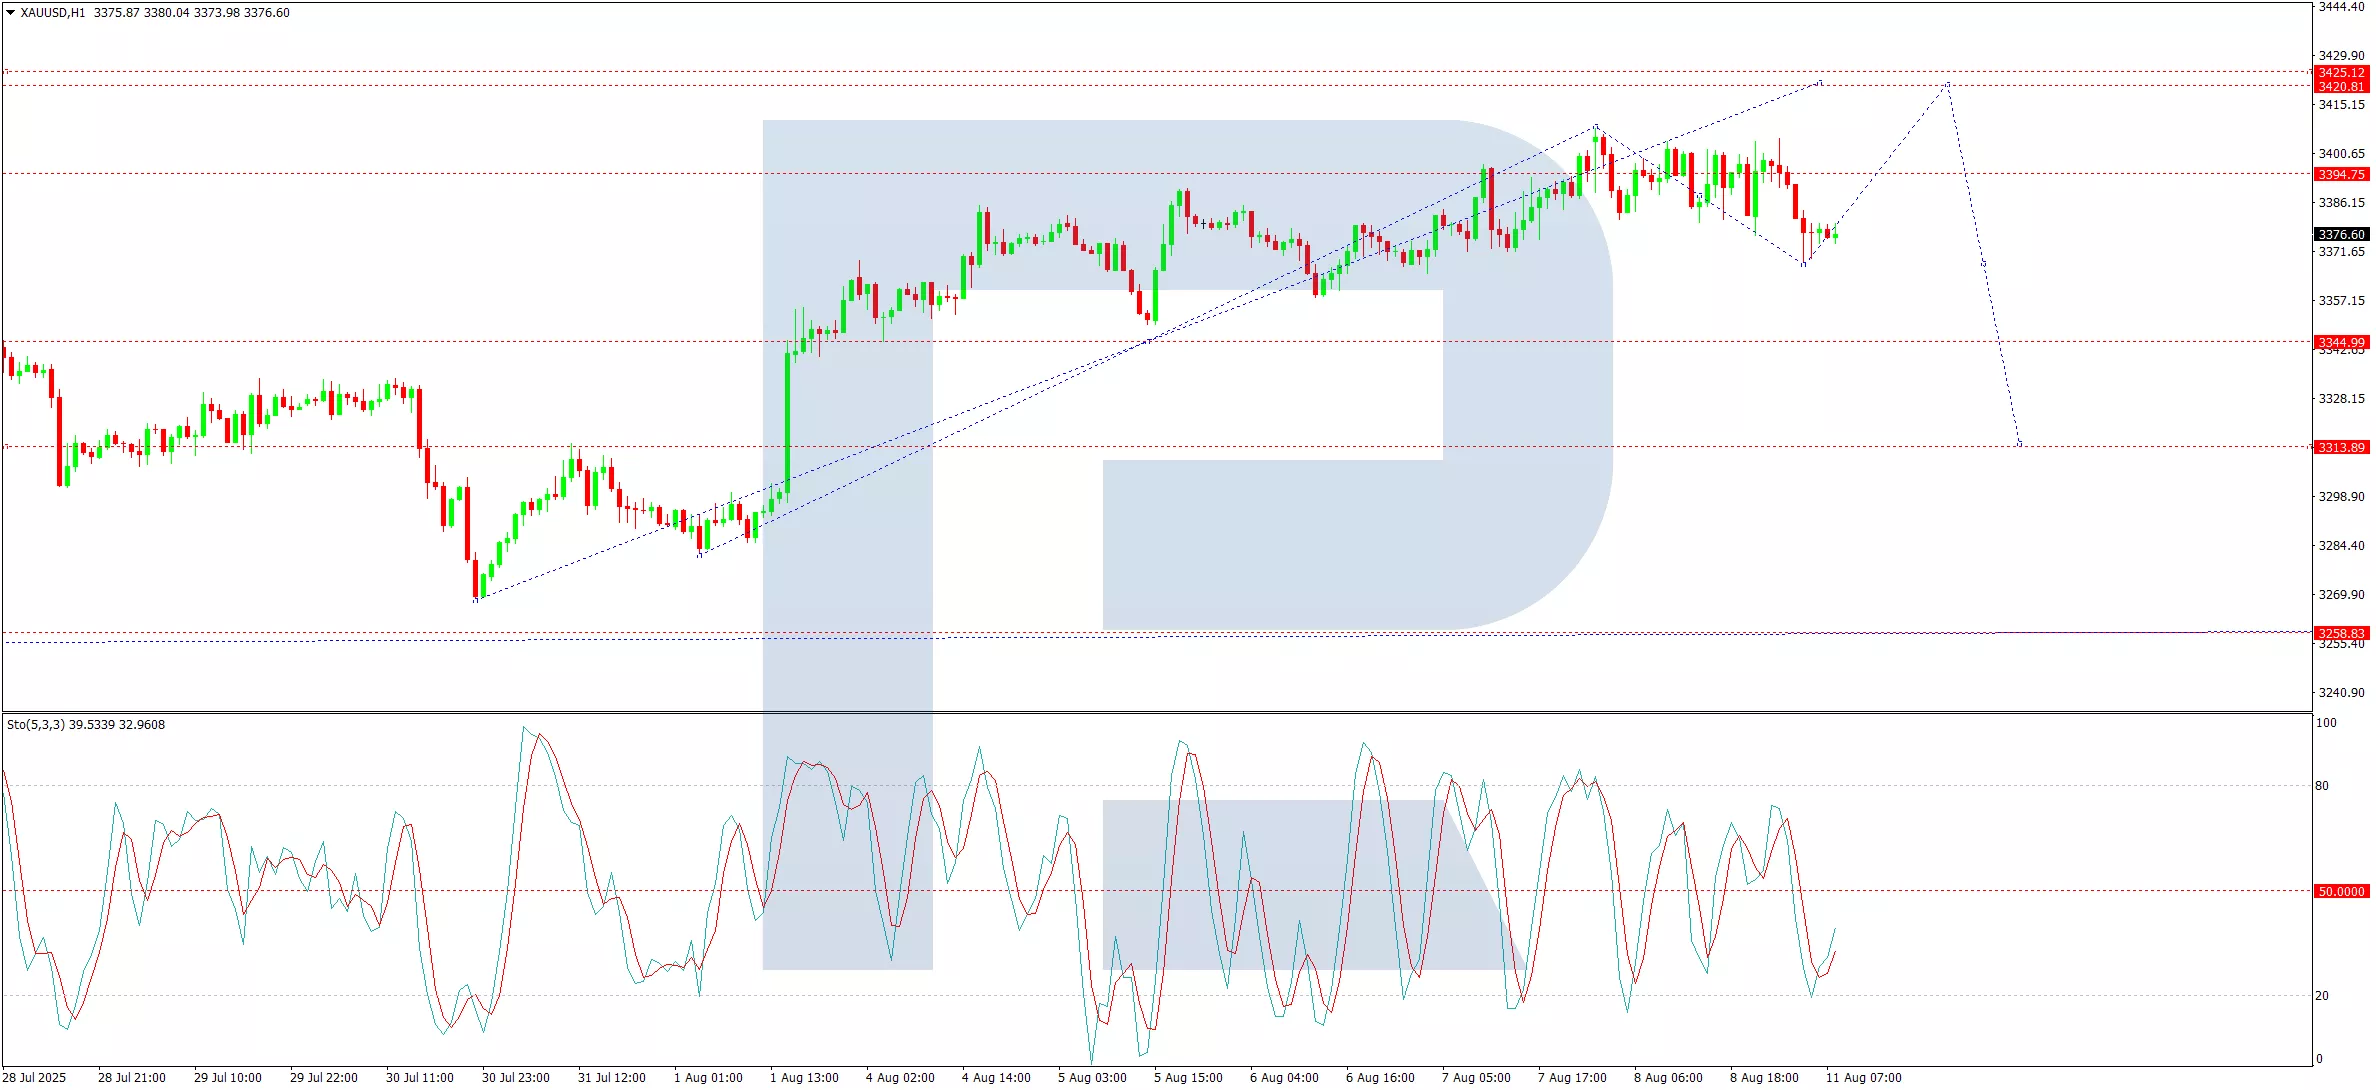Click the stochastic scale value 80
This screenshot has width=2376, height=1090.
[x=2322, y=786]
